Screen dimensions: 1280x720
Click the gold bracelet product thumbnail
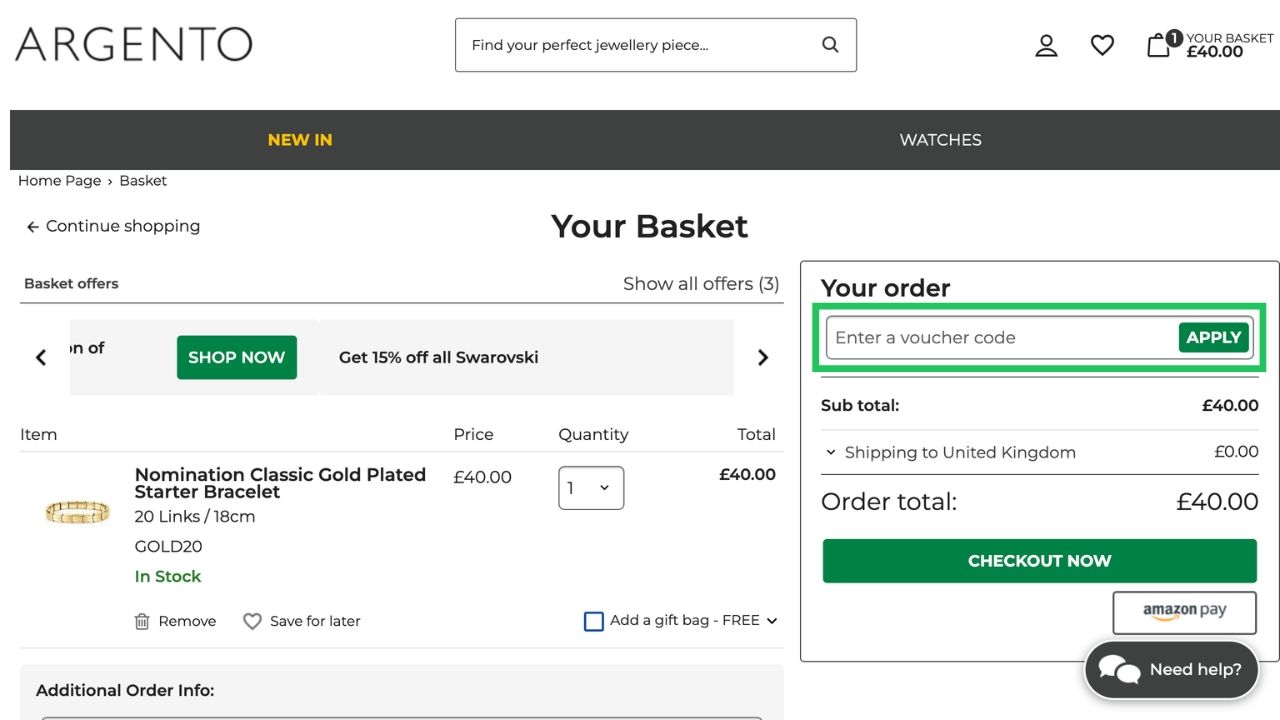click(77, 513)
